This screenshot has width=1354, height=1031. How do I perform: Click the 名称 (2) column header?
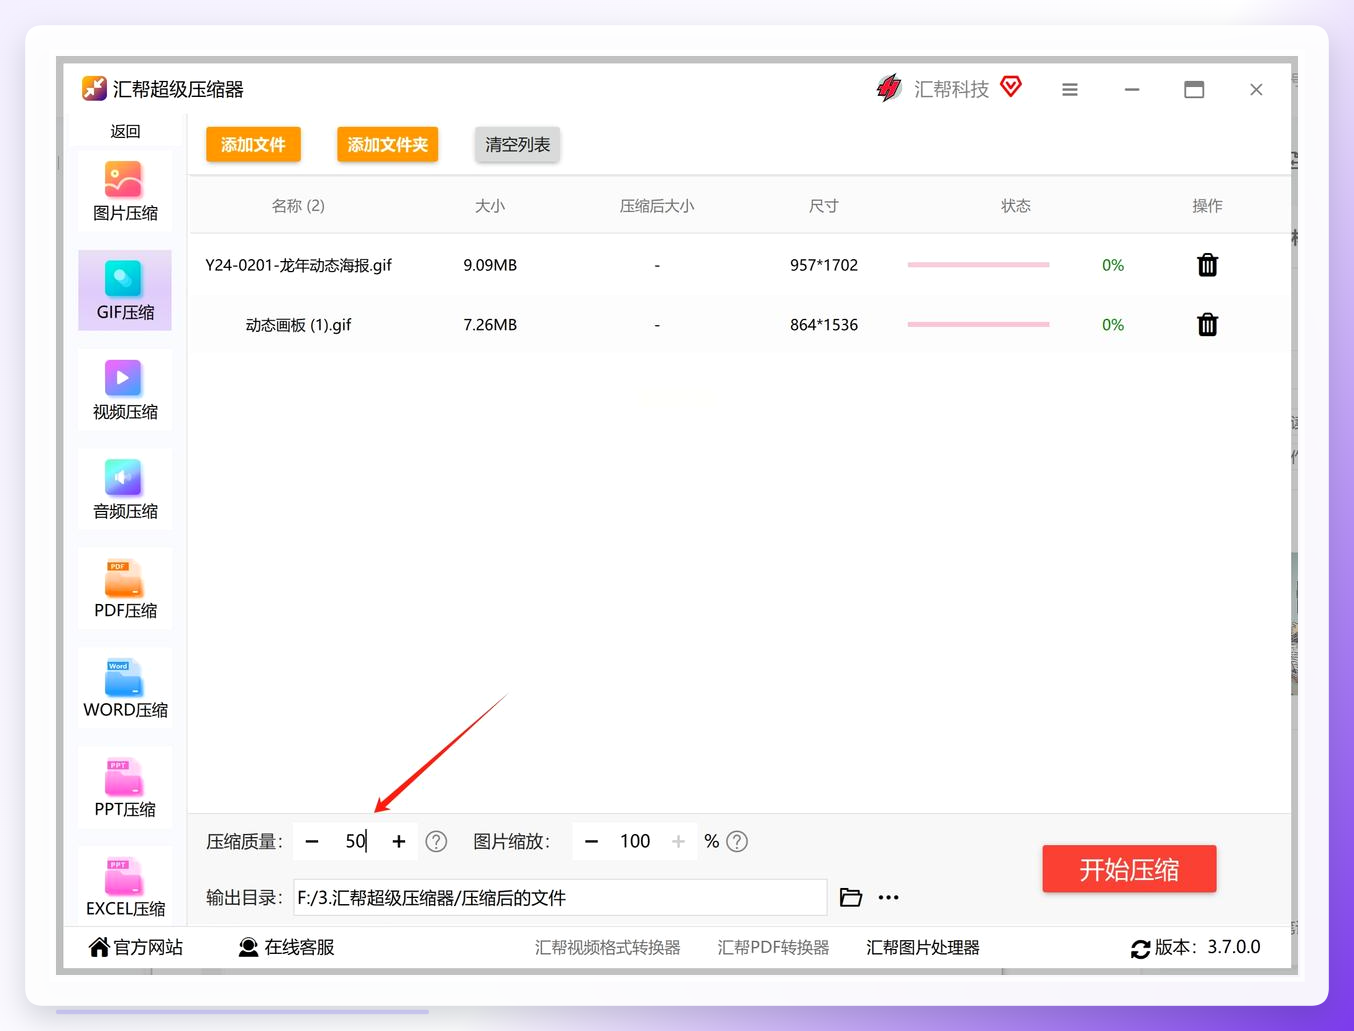298,206
